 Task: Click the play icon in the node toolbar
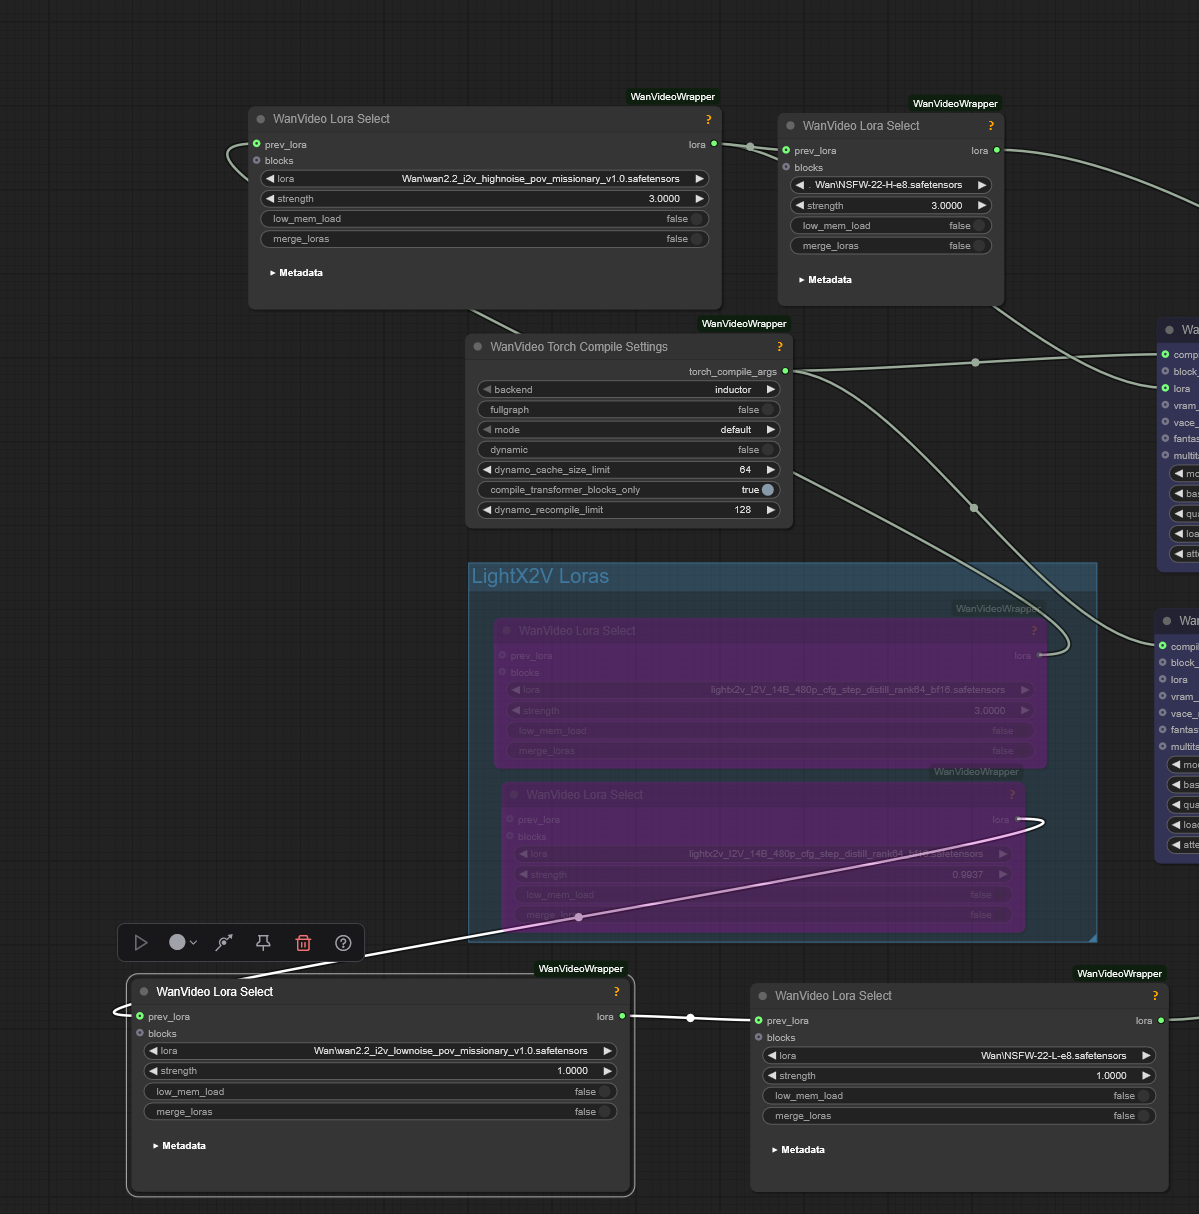point(141,942)
